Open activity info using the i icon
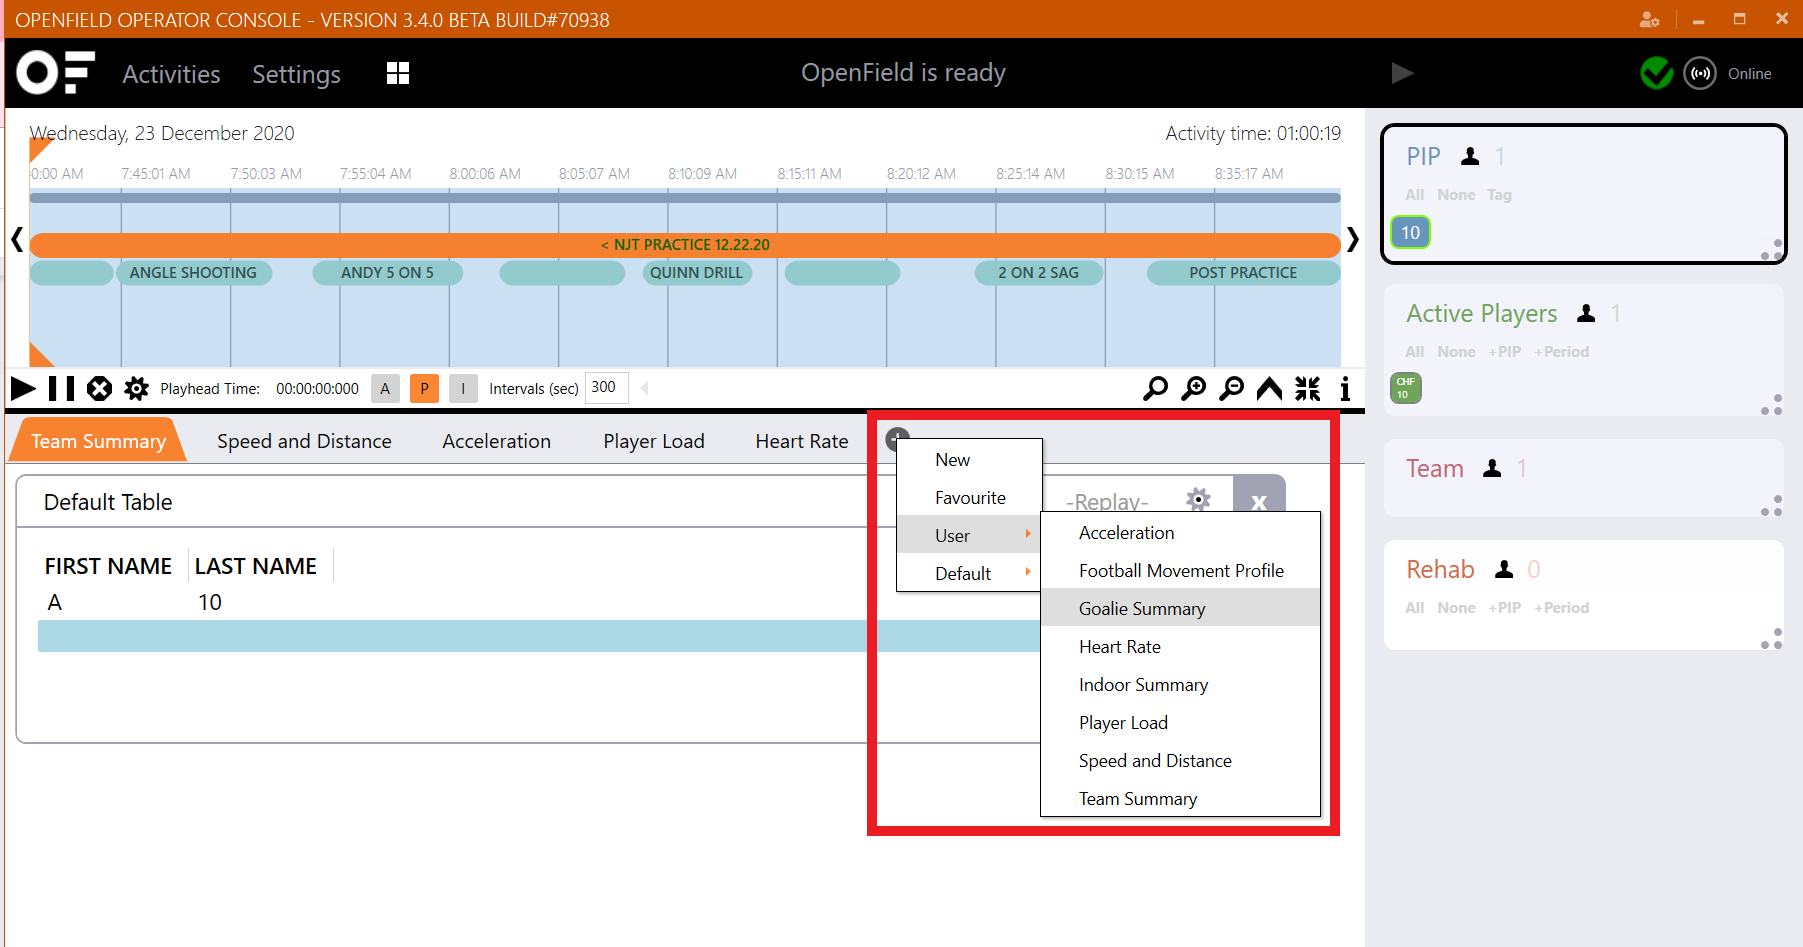Image resolution: width=1803 pixels, height=947 pixels. point(1346,388)
